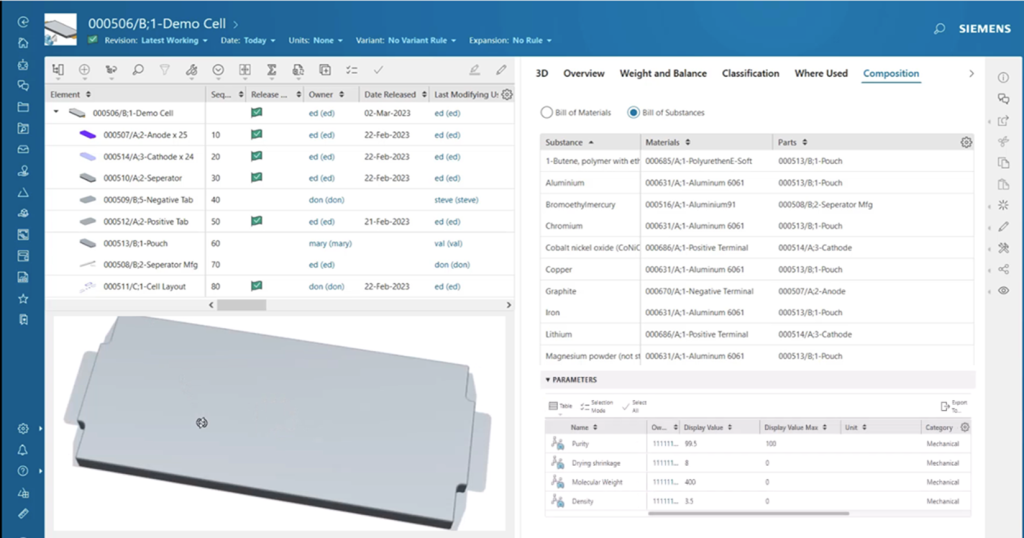Toggle Selection Mode in the Parameters toolbar
The height and width of the screenshot is (538, 1024).
(594, 406)
